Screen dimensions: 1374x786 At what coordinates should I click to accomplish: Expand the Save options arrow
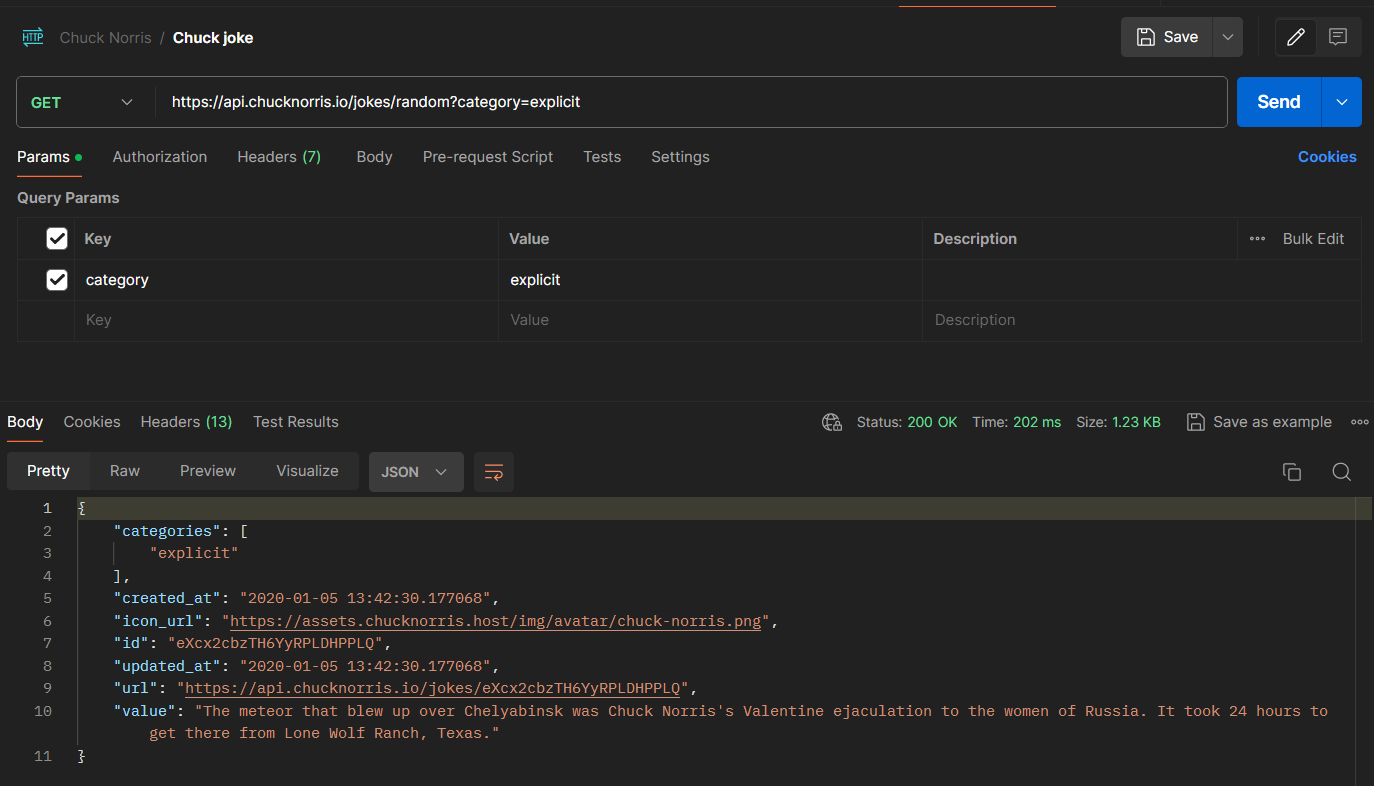1227,37
